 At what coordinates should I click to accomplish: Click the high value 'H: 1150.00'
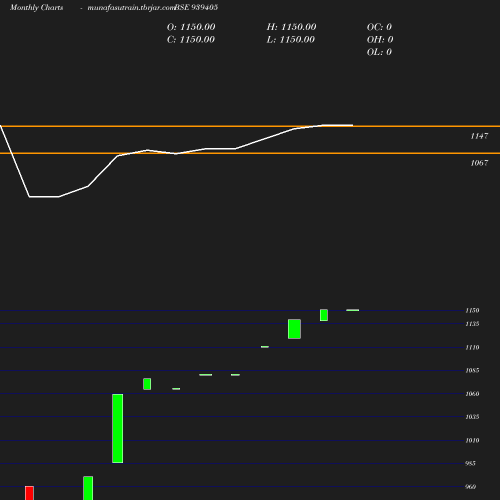point(291,27)
